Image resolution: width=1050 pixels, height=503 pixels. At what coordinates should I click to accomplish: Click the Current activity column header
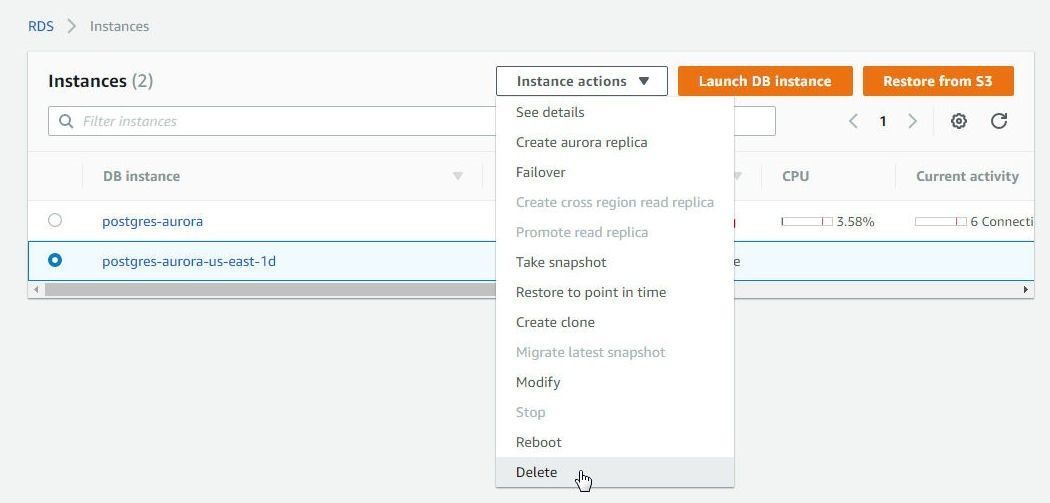968,176
